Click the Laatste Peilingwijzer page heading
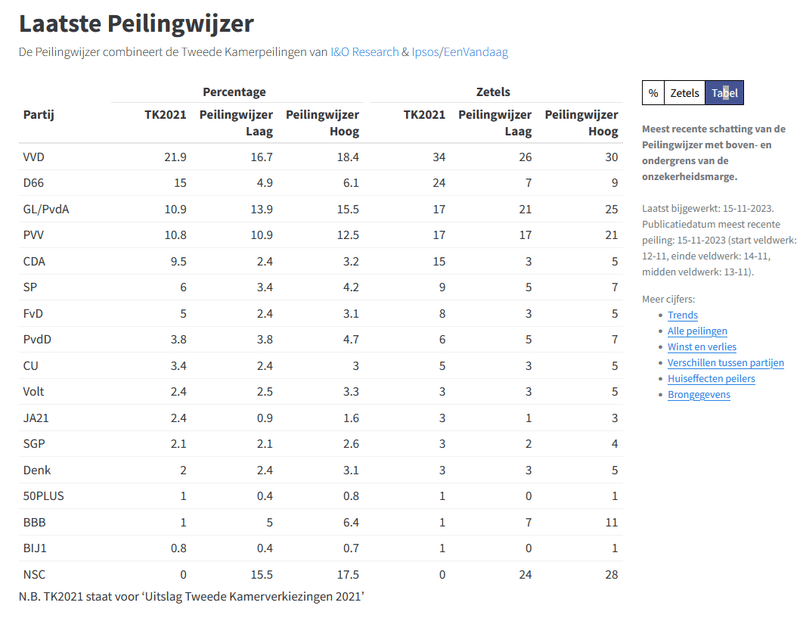Viewport: 800px width, 618px height. coord(136,23)
